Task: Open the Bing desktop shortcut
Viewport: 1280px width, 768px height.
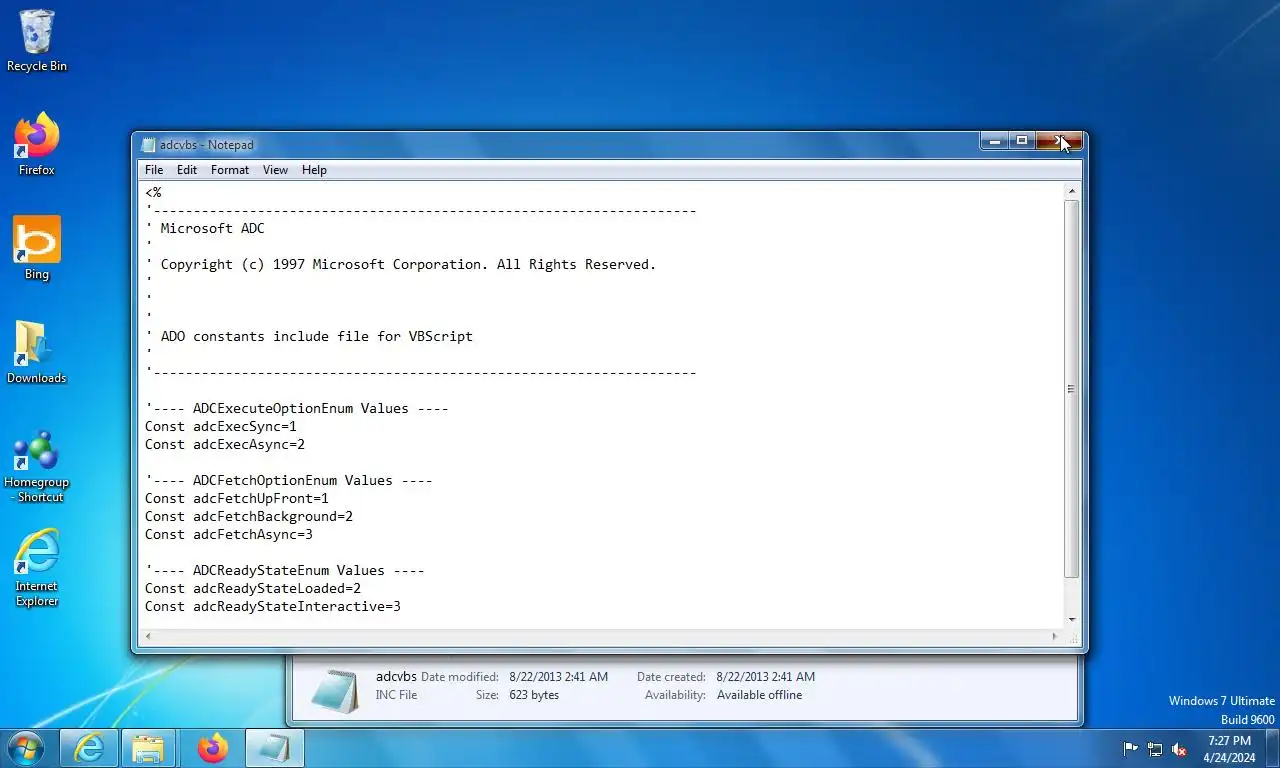Action: 37,248
